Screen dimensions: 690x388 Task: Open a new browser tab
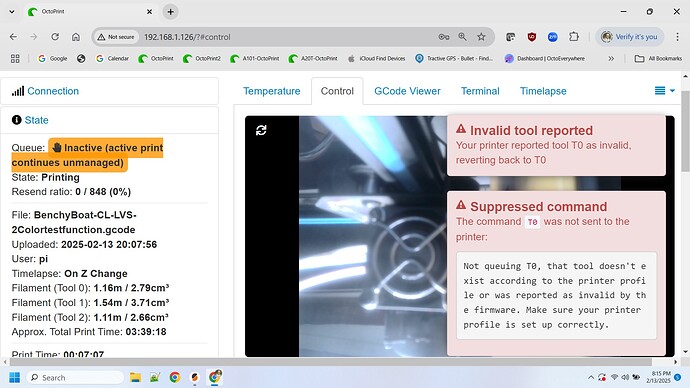171,12
